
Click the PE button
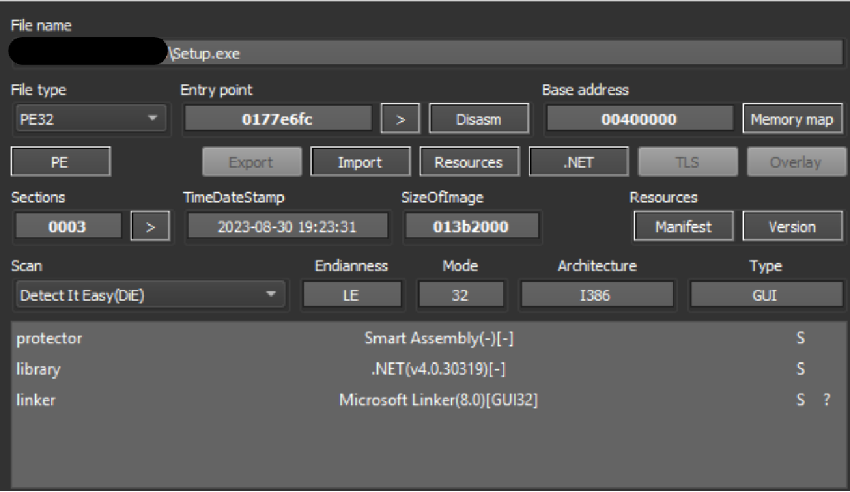point(60,162)
